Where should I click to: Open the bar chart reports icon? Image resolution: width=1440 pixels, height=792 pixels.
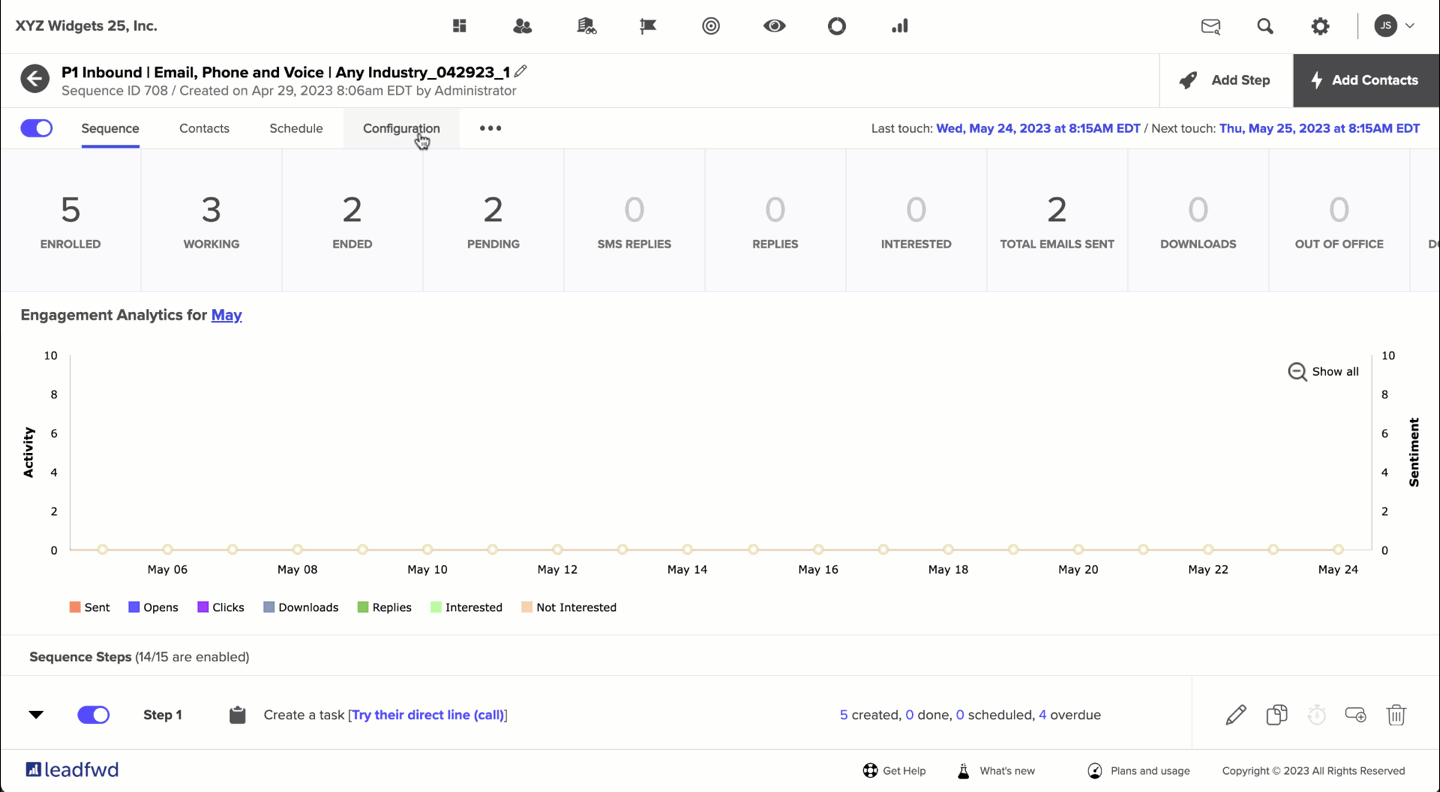(x=900, y=26)
